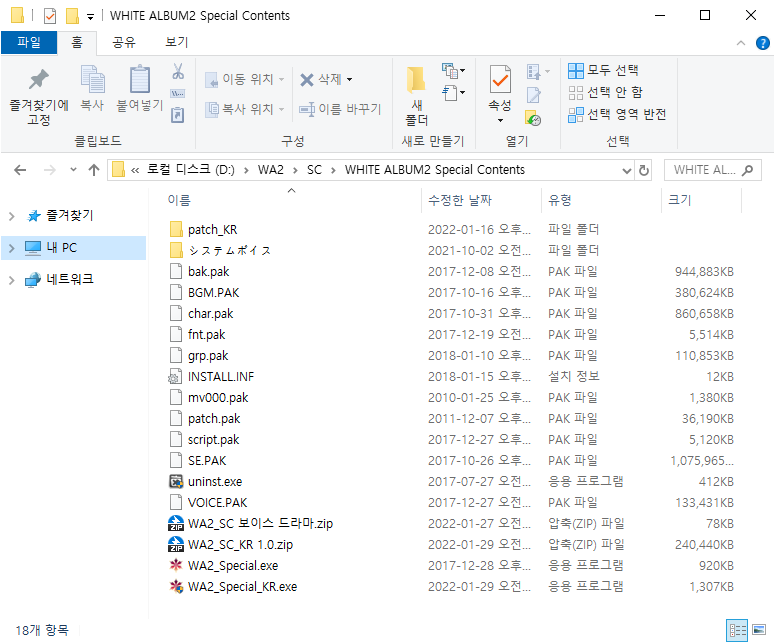
Task: Go back with the left arrow
Action: click(20, 170)
